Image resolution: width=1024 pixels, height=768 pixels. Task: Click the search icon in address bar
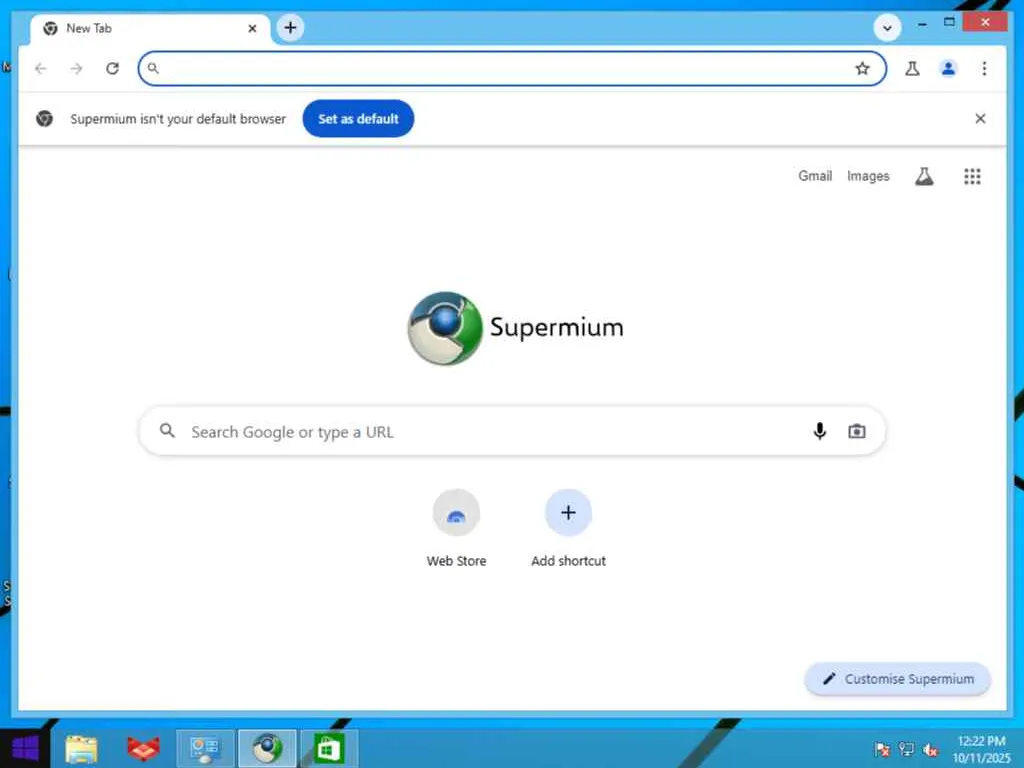coord(153,68)
